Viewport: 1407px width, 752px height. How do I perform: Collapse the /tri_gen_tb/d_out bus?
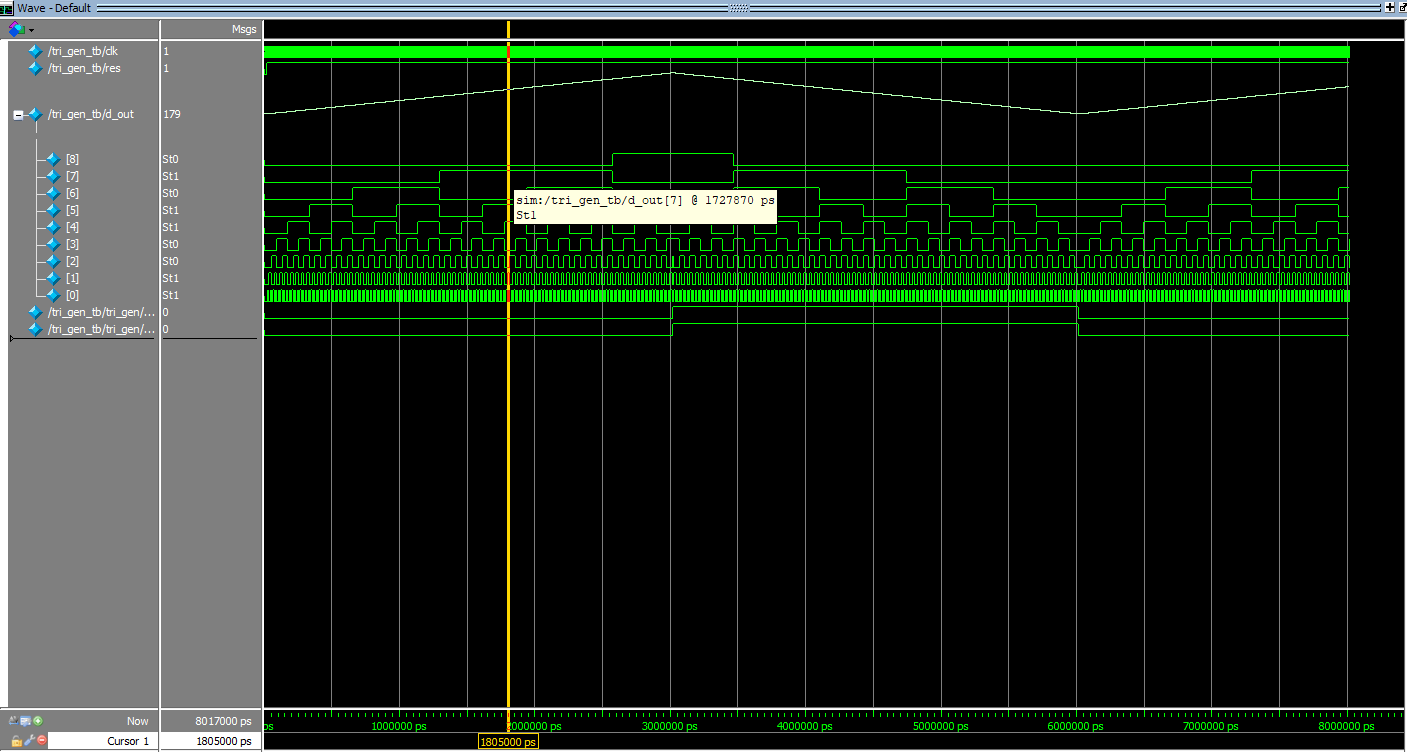(x=18, y=115)
